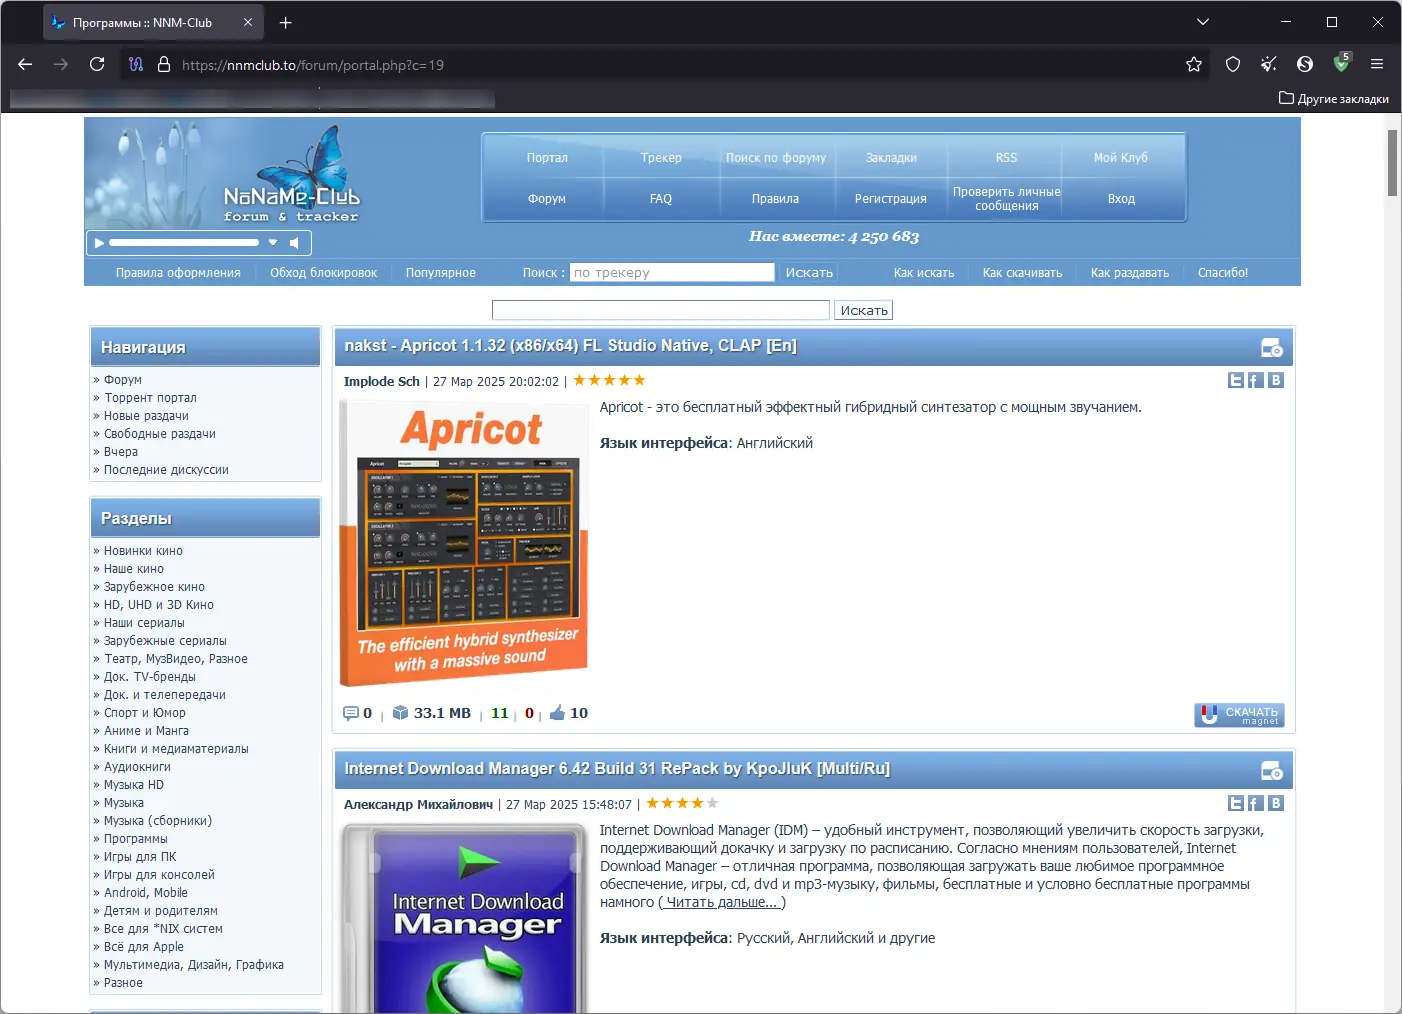Click the browser address bar URL
This screenshot has height=1014, width=1402.
point(313,65)
